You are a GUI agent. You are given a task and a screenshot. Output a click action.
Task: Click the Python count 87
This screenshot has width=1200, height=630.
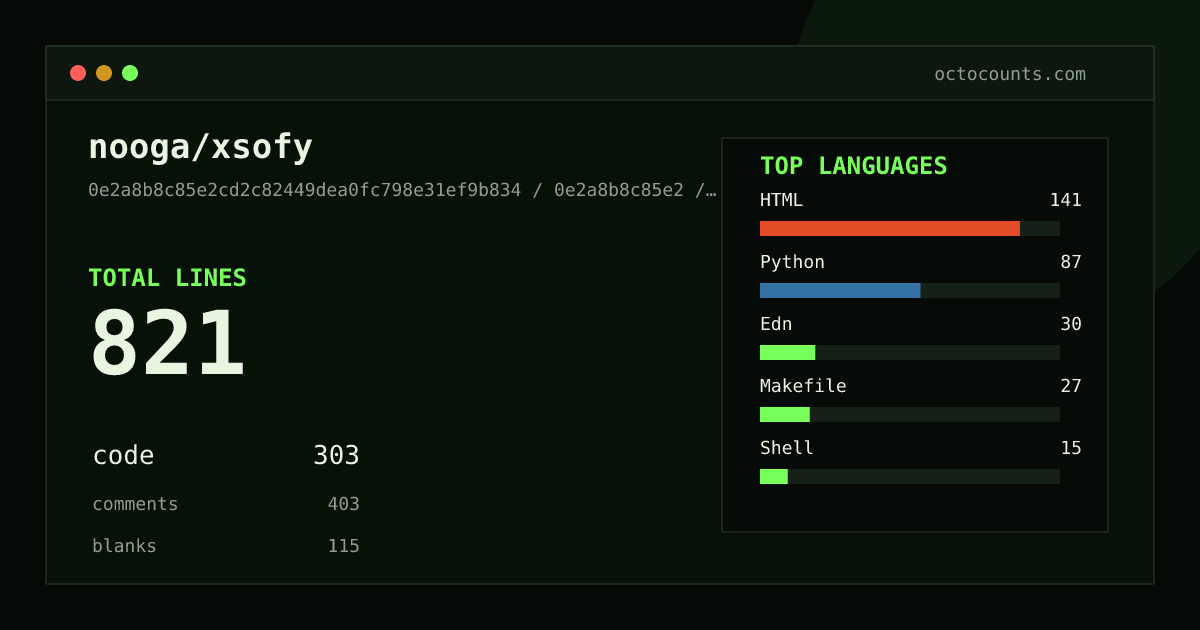tap(1071, 262)
